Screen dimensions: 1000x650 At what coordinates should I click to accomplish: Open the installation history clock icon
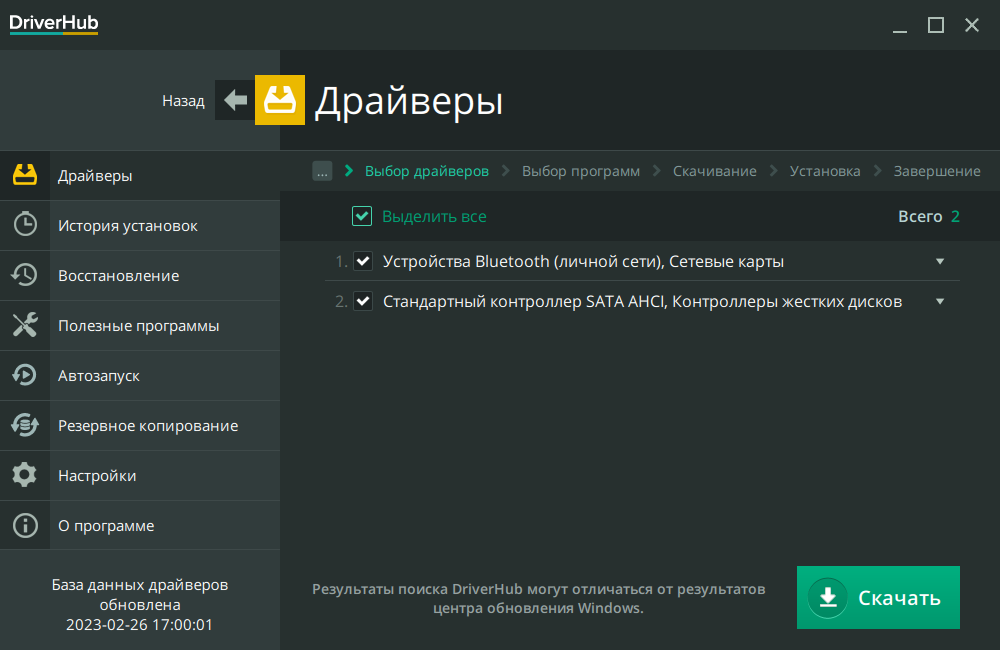(25, 226)
